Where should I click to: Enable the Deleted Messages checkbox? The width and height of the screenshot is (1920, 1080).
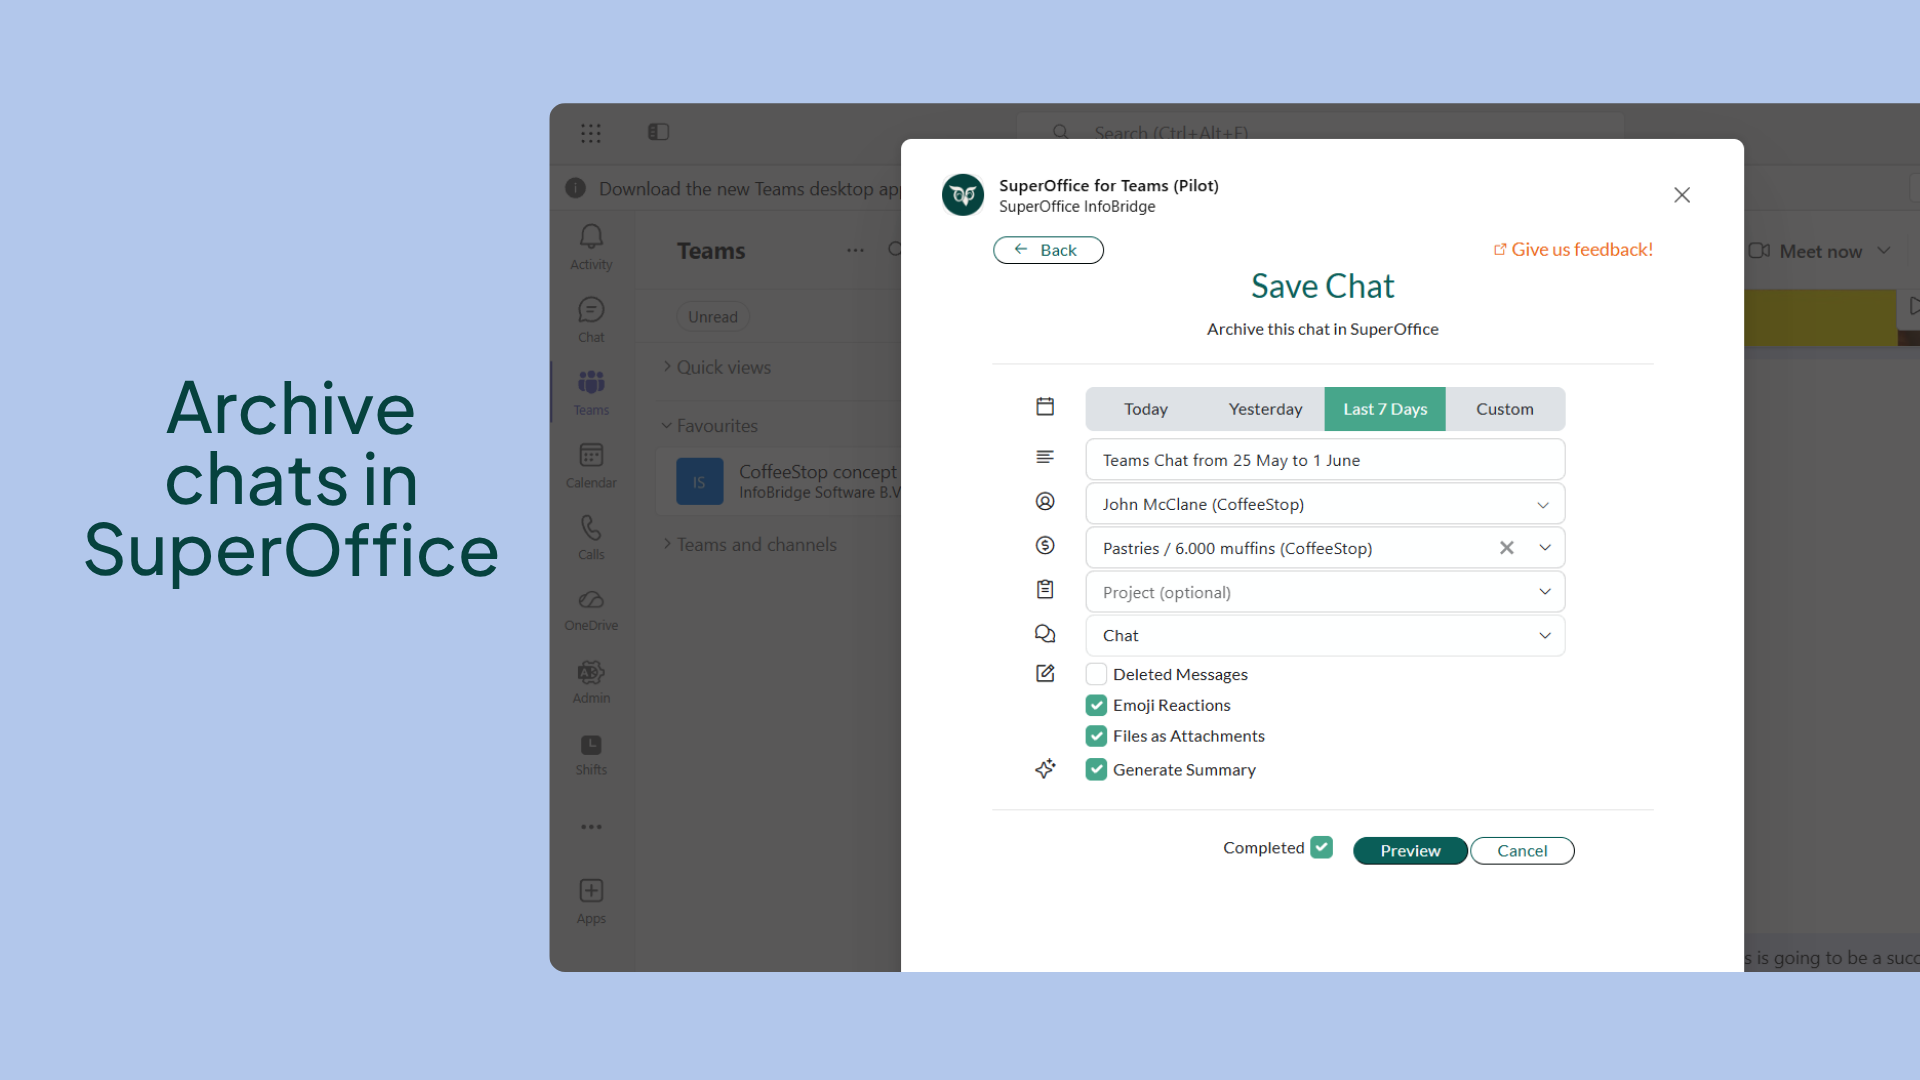(x=1096, y=674)
